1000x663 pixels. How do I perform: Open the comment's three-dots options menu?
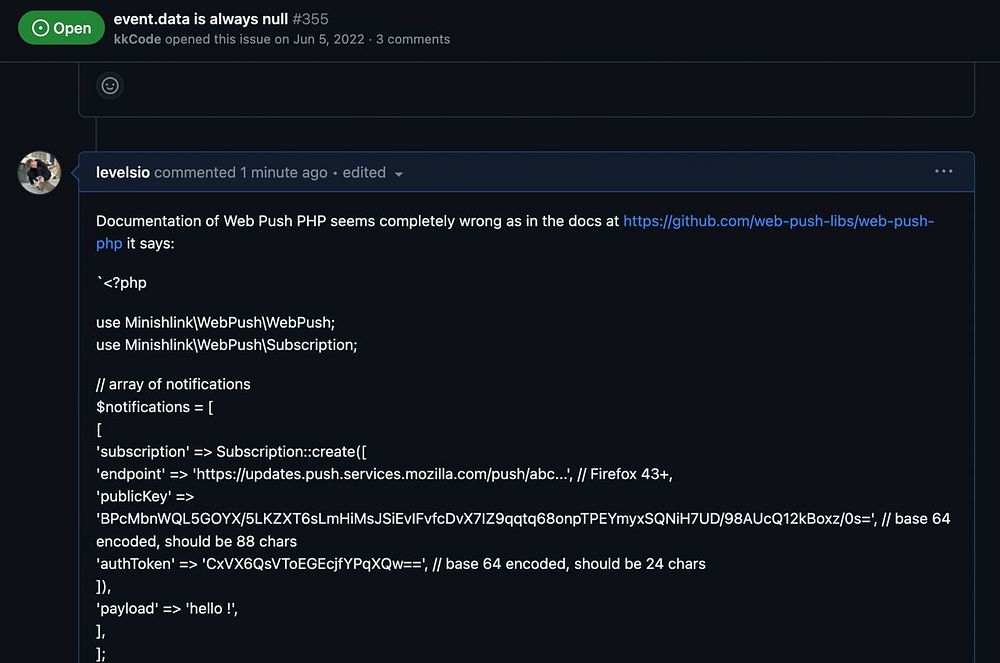coord(943,171)
